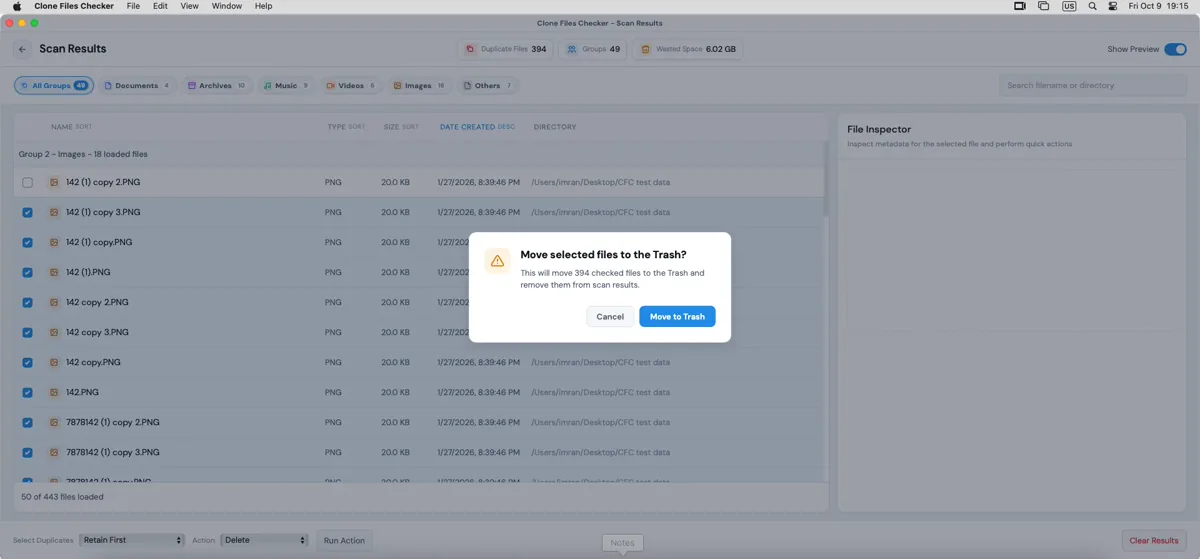Click image icon of 7878142 (1) copy 2.PNG
Image resolution: width=1200 pixels, height=559 pixels.
[54, 423]
